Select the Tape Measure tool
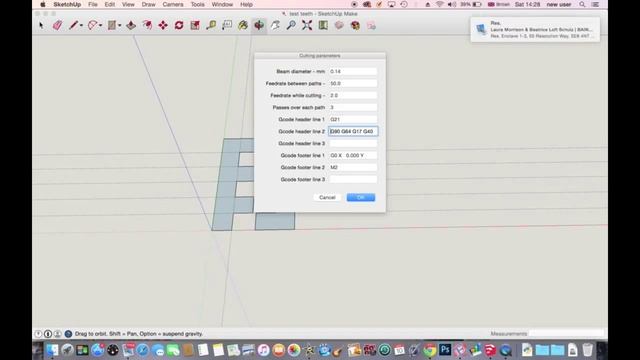The width and height of the screenshot is (640, 360). pos(211,25)
